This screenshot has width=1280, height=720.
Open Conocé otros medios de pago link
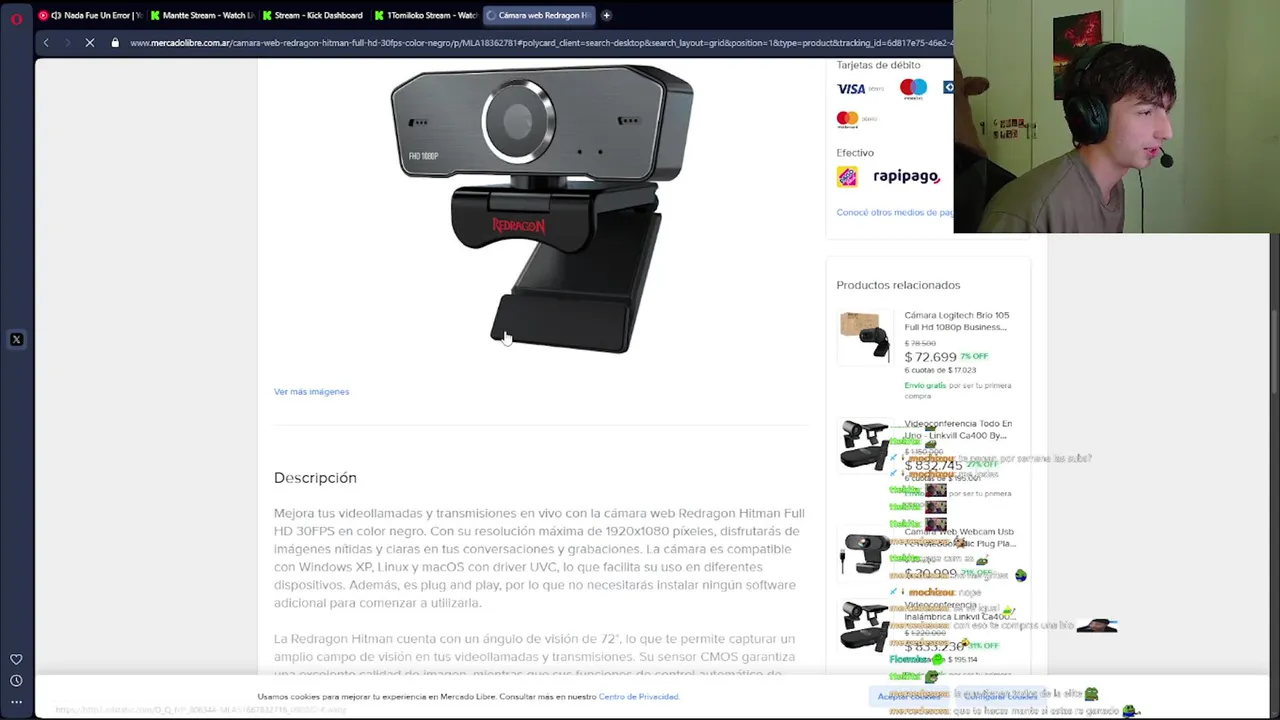895,212
